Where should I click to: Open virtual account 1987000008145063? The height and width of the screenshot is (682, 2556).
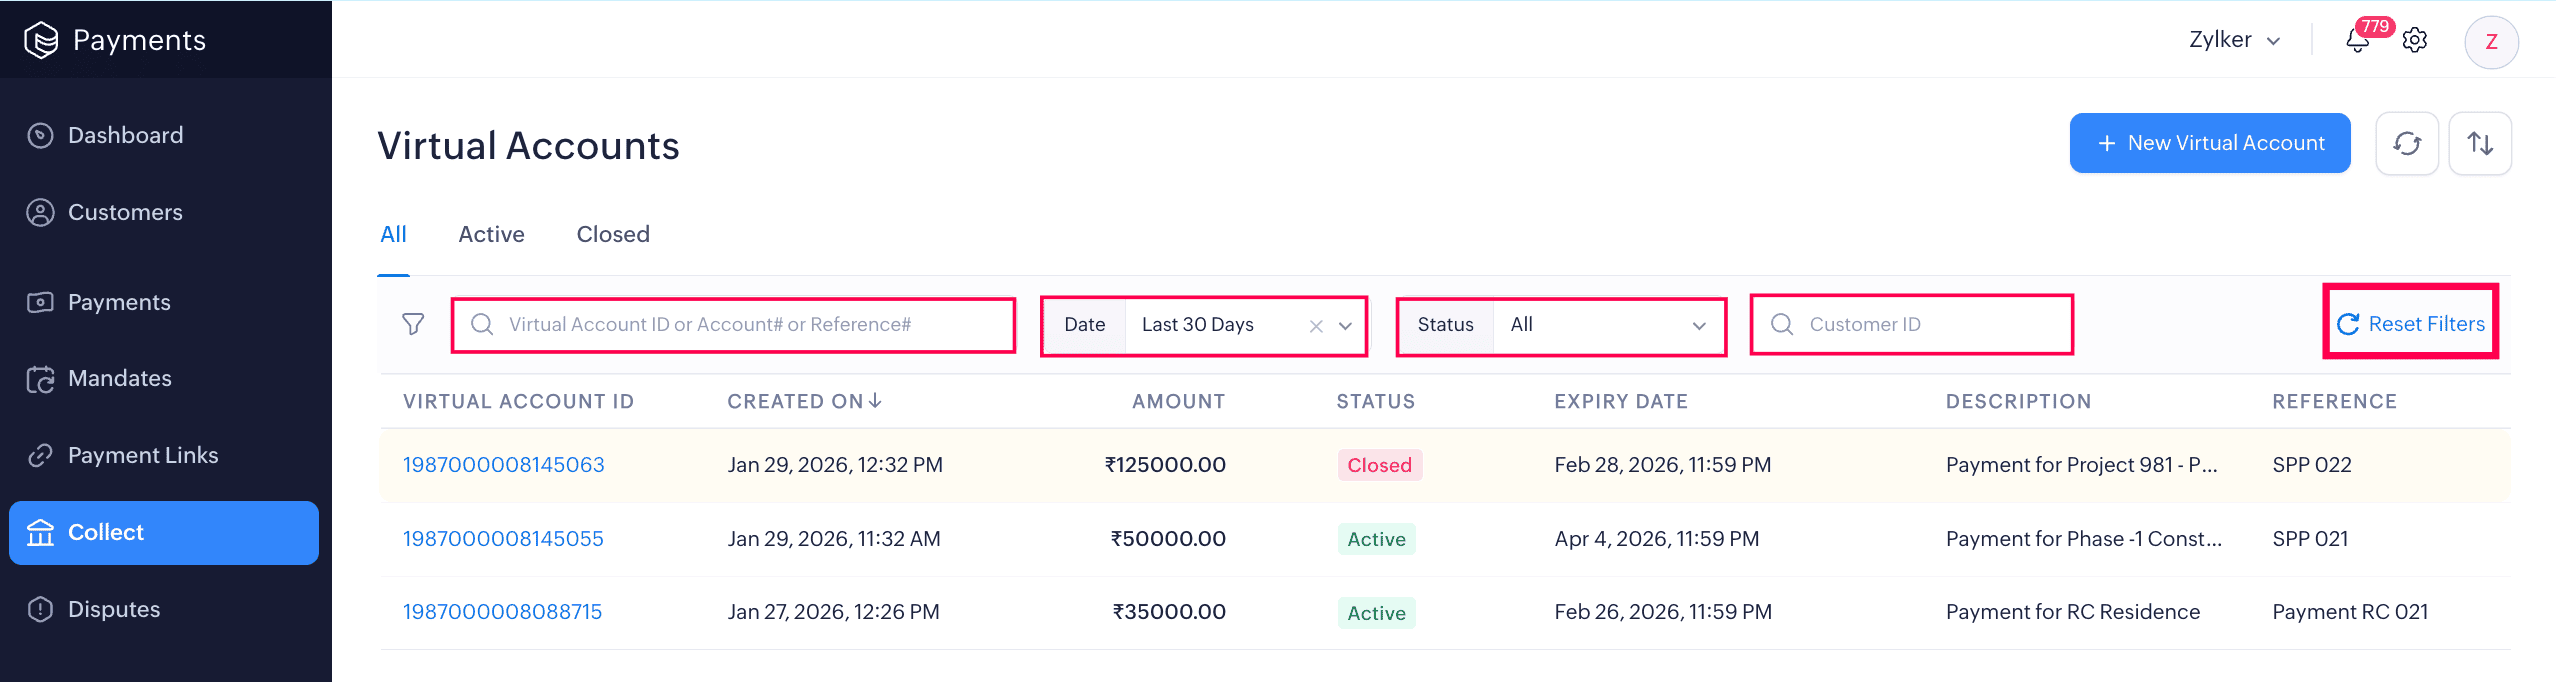[x=503, y=465]
